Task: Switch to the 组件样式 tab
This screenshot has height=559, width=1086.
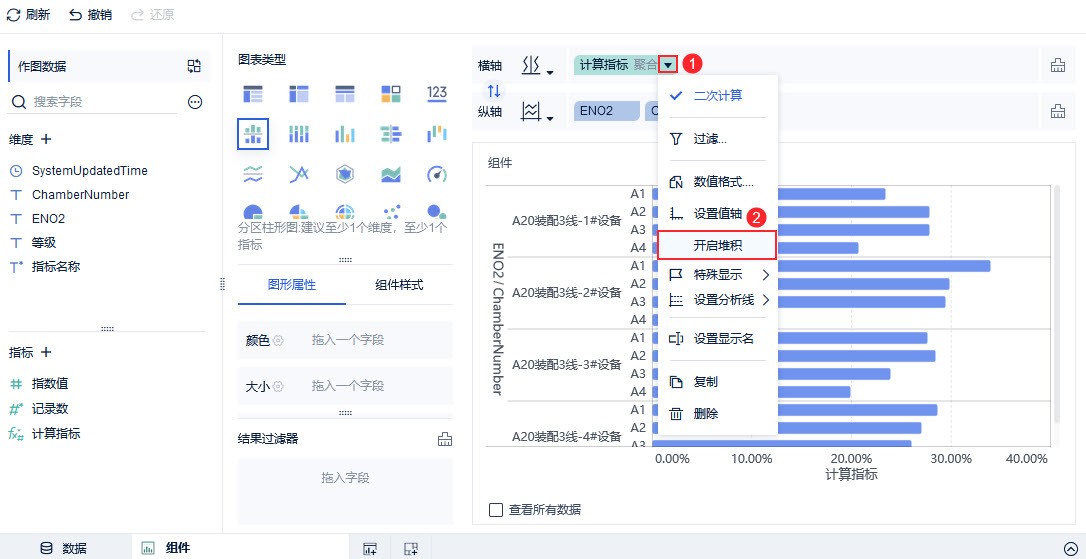Action: pyautogui.click(x=398, y=285)
